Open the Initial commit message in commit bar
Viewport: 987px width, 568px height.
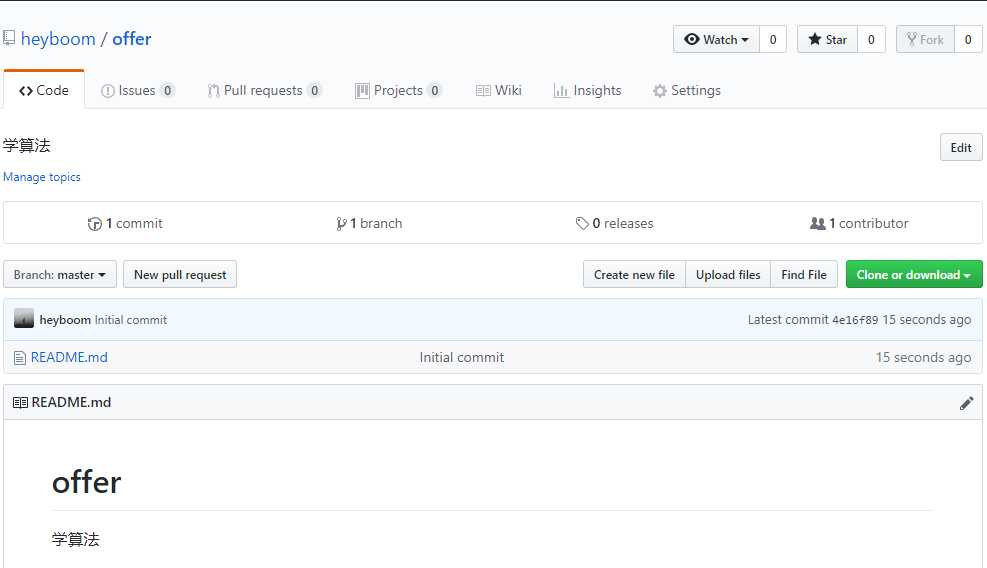(x=131, y=320)
